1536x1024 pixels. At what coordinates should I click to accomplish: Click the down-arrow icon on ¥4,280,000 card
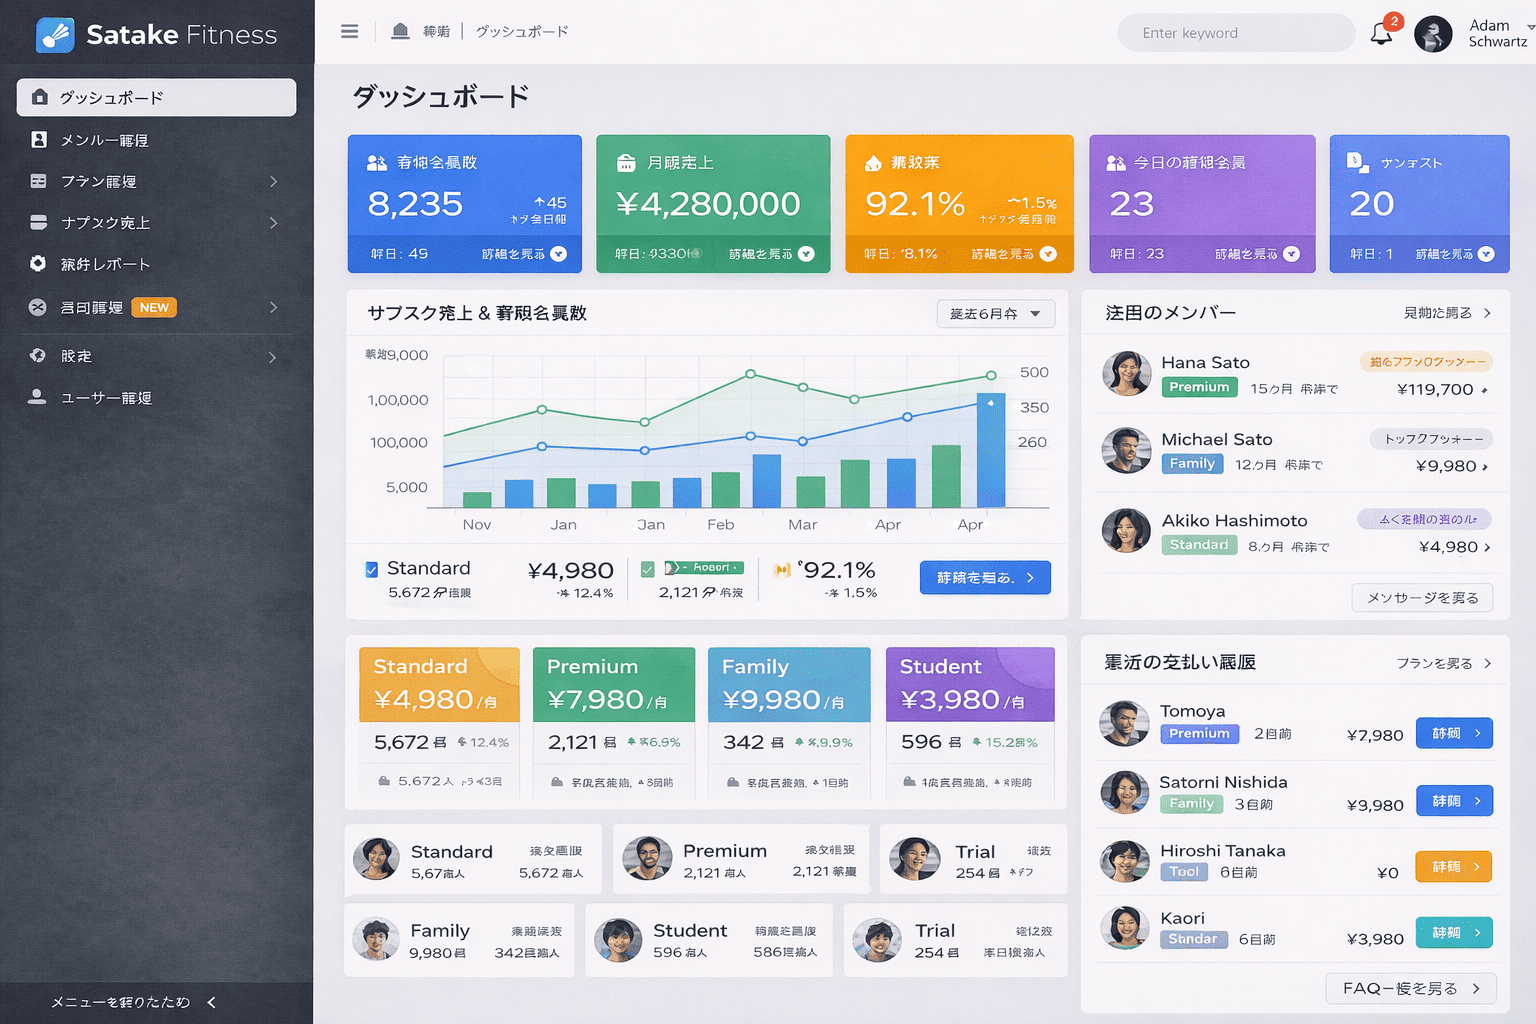[x=806, y=254]
